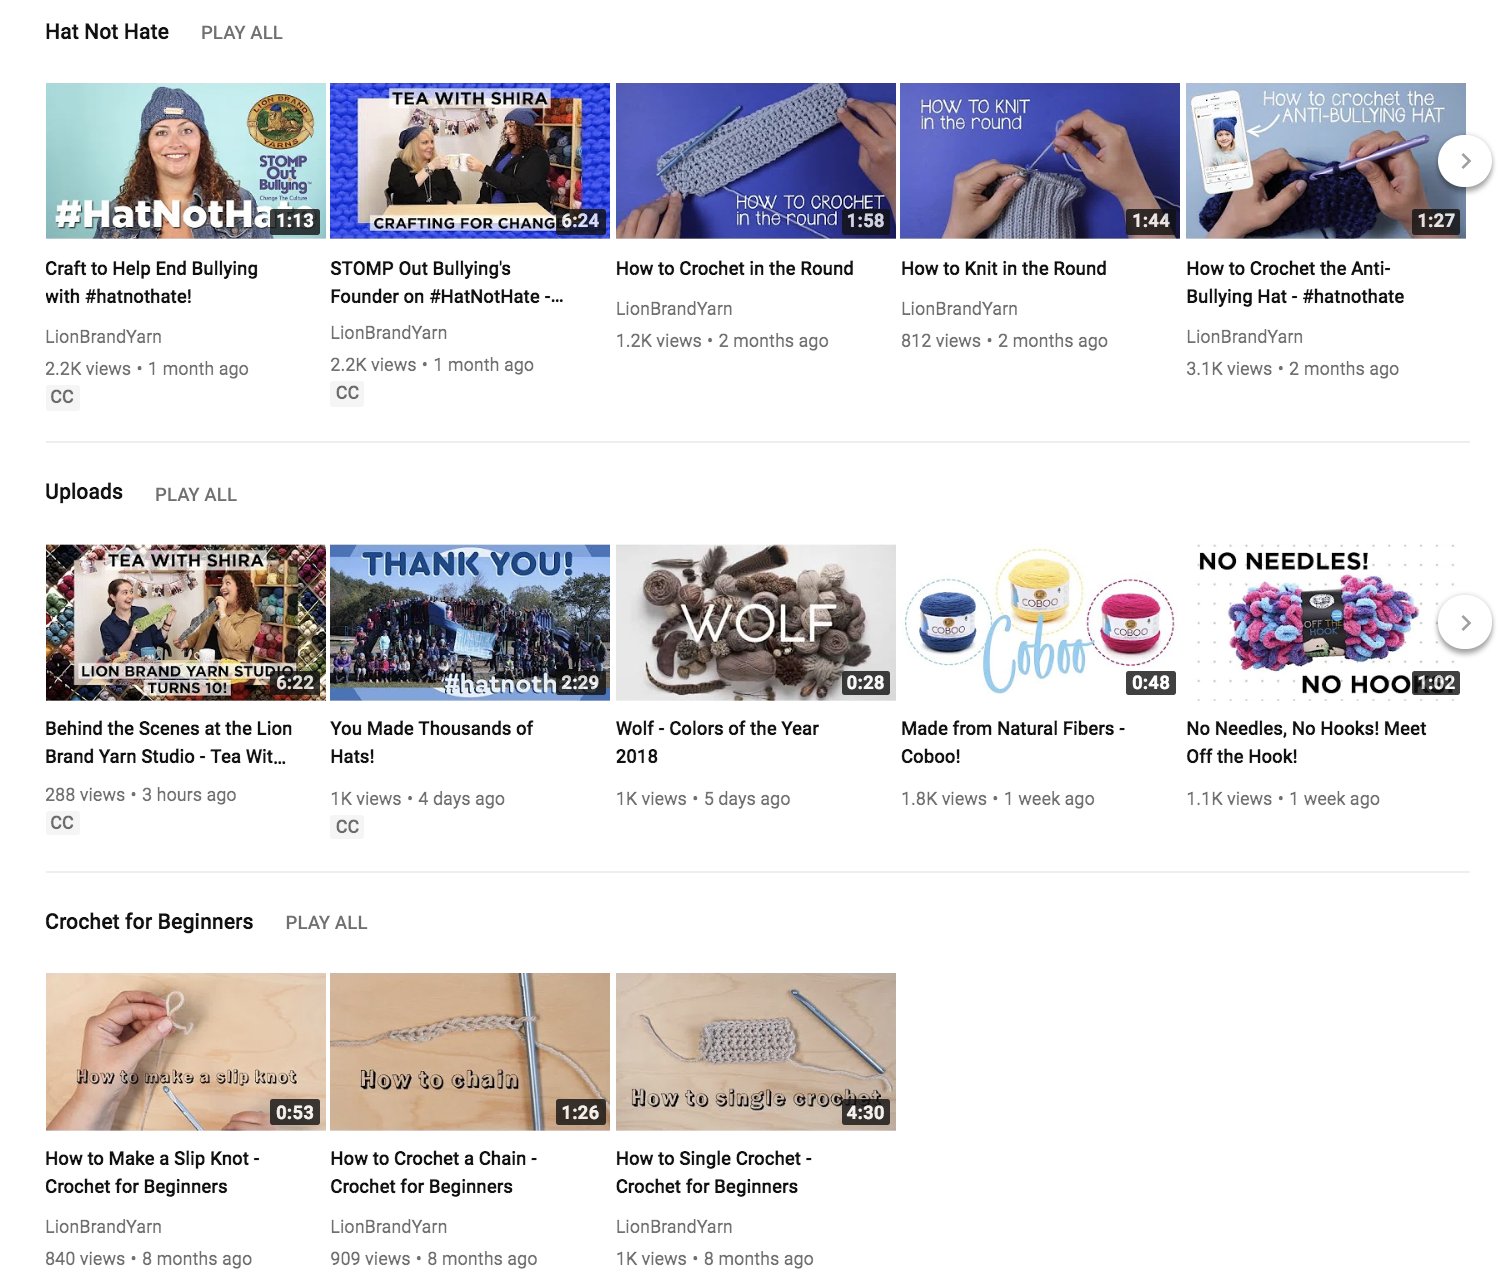Click LionBrandYarn channel under Craft to Help End Bullying
Image resolution: width=1502 pixels, height=1284 pixels.
(x=103, y=337)
